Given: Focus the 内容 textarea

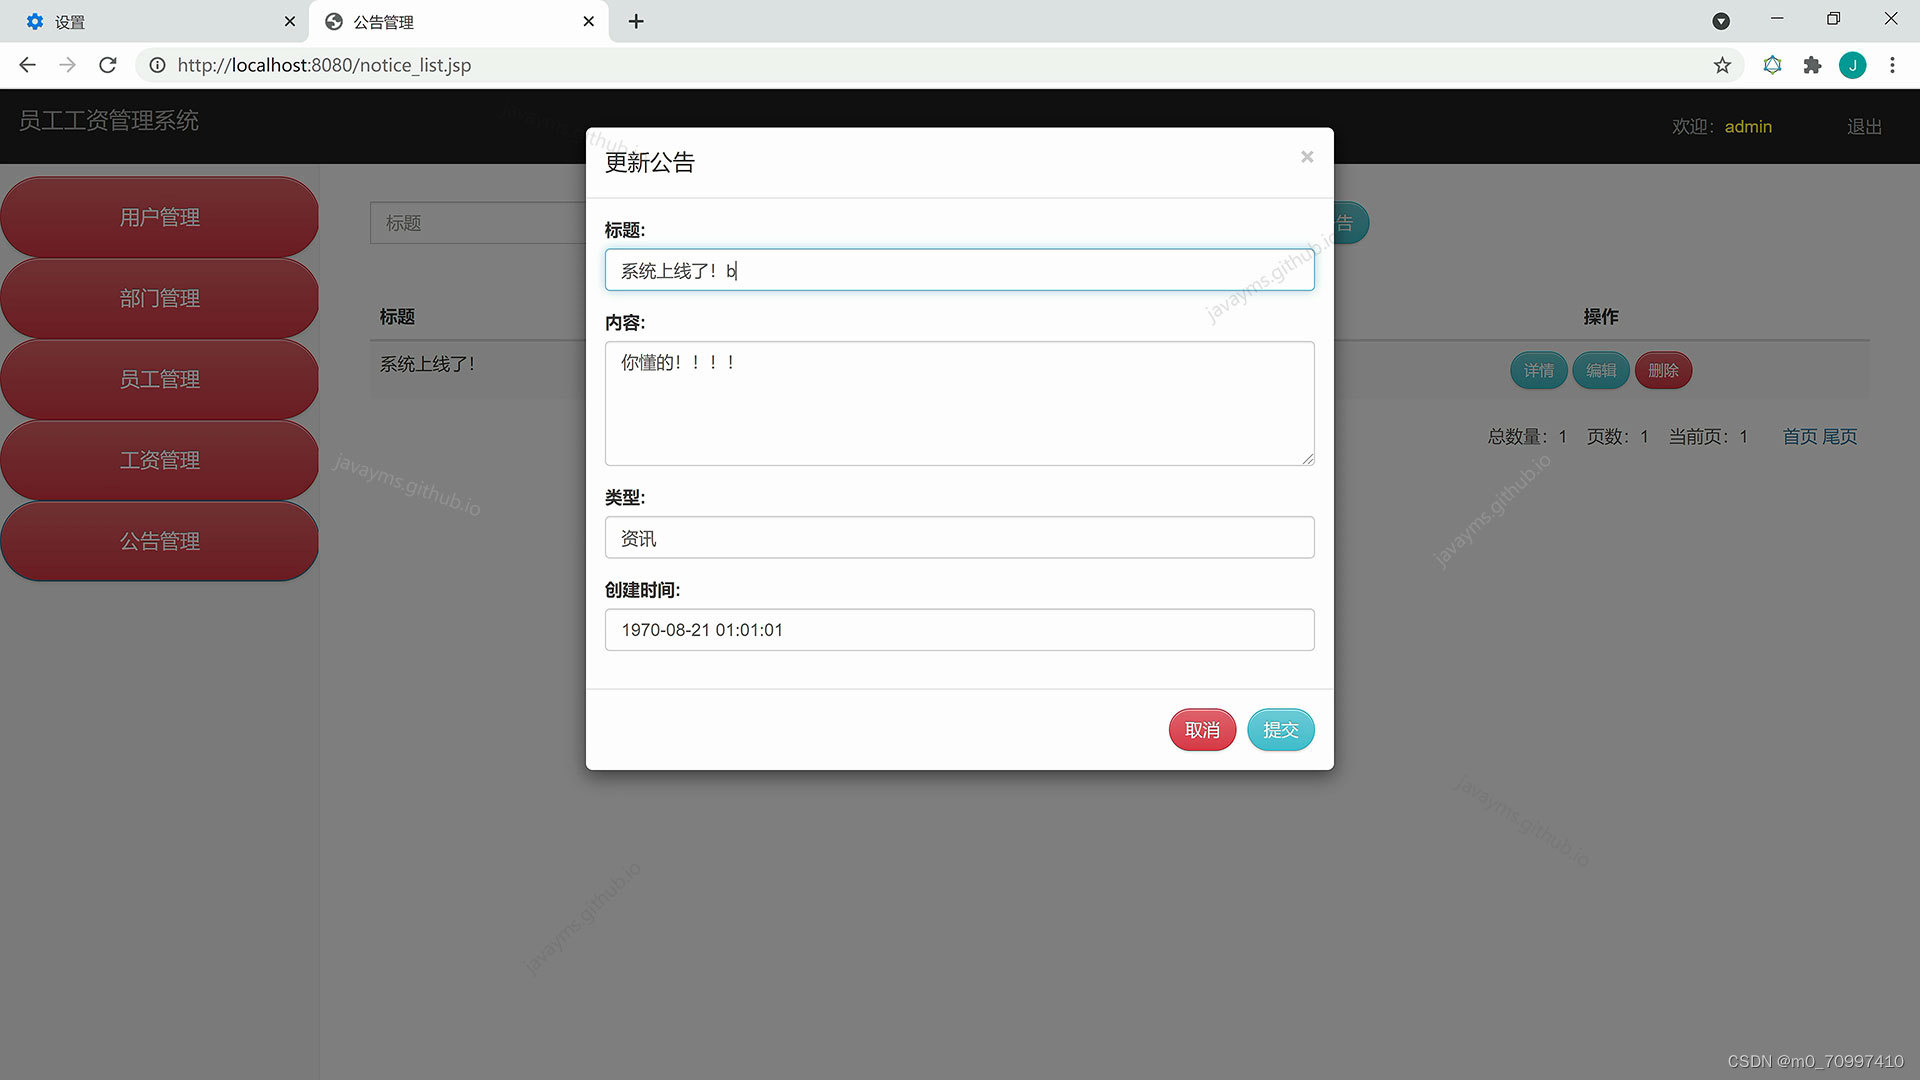Looking at the screenshot, I should tap(959, 403).
